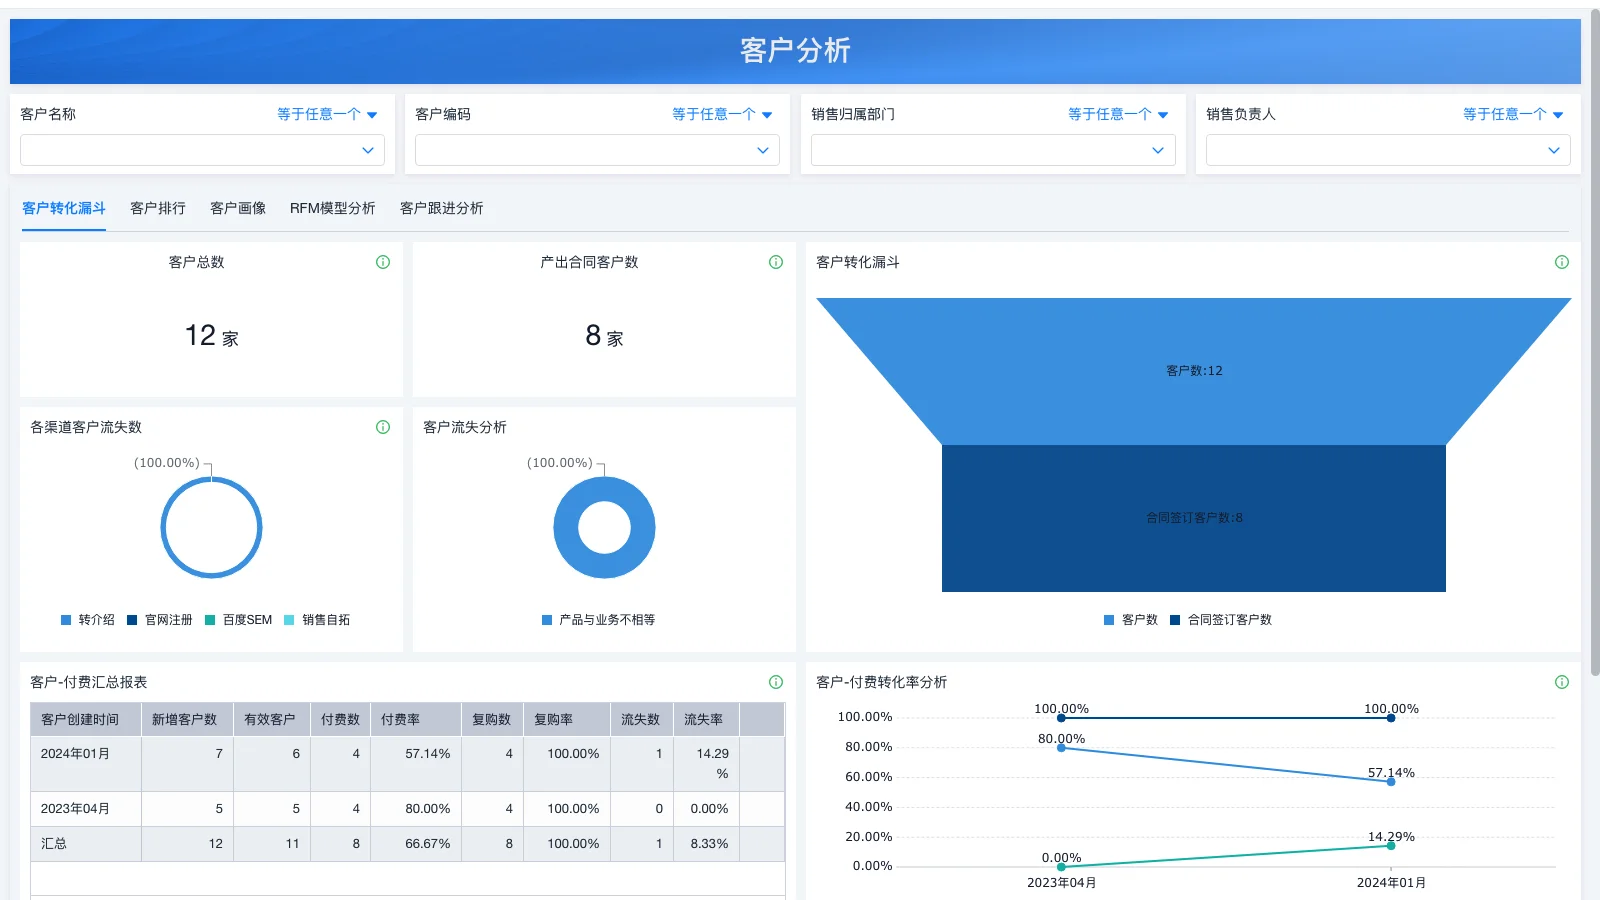Screen dimensions: 1600x900
Task: Click the green 百度SEM legend color square
Action: pos(209,619)
